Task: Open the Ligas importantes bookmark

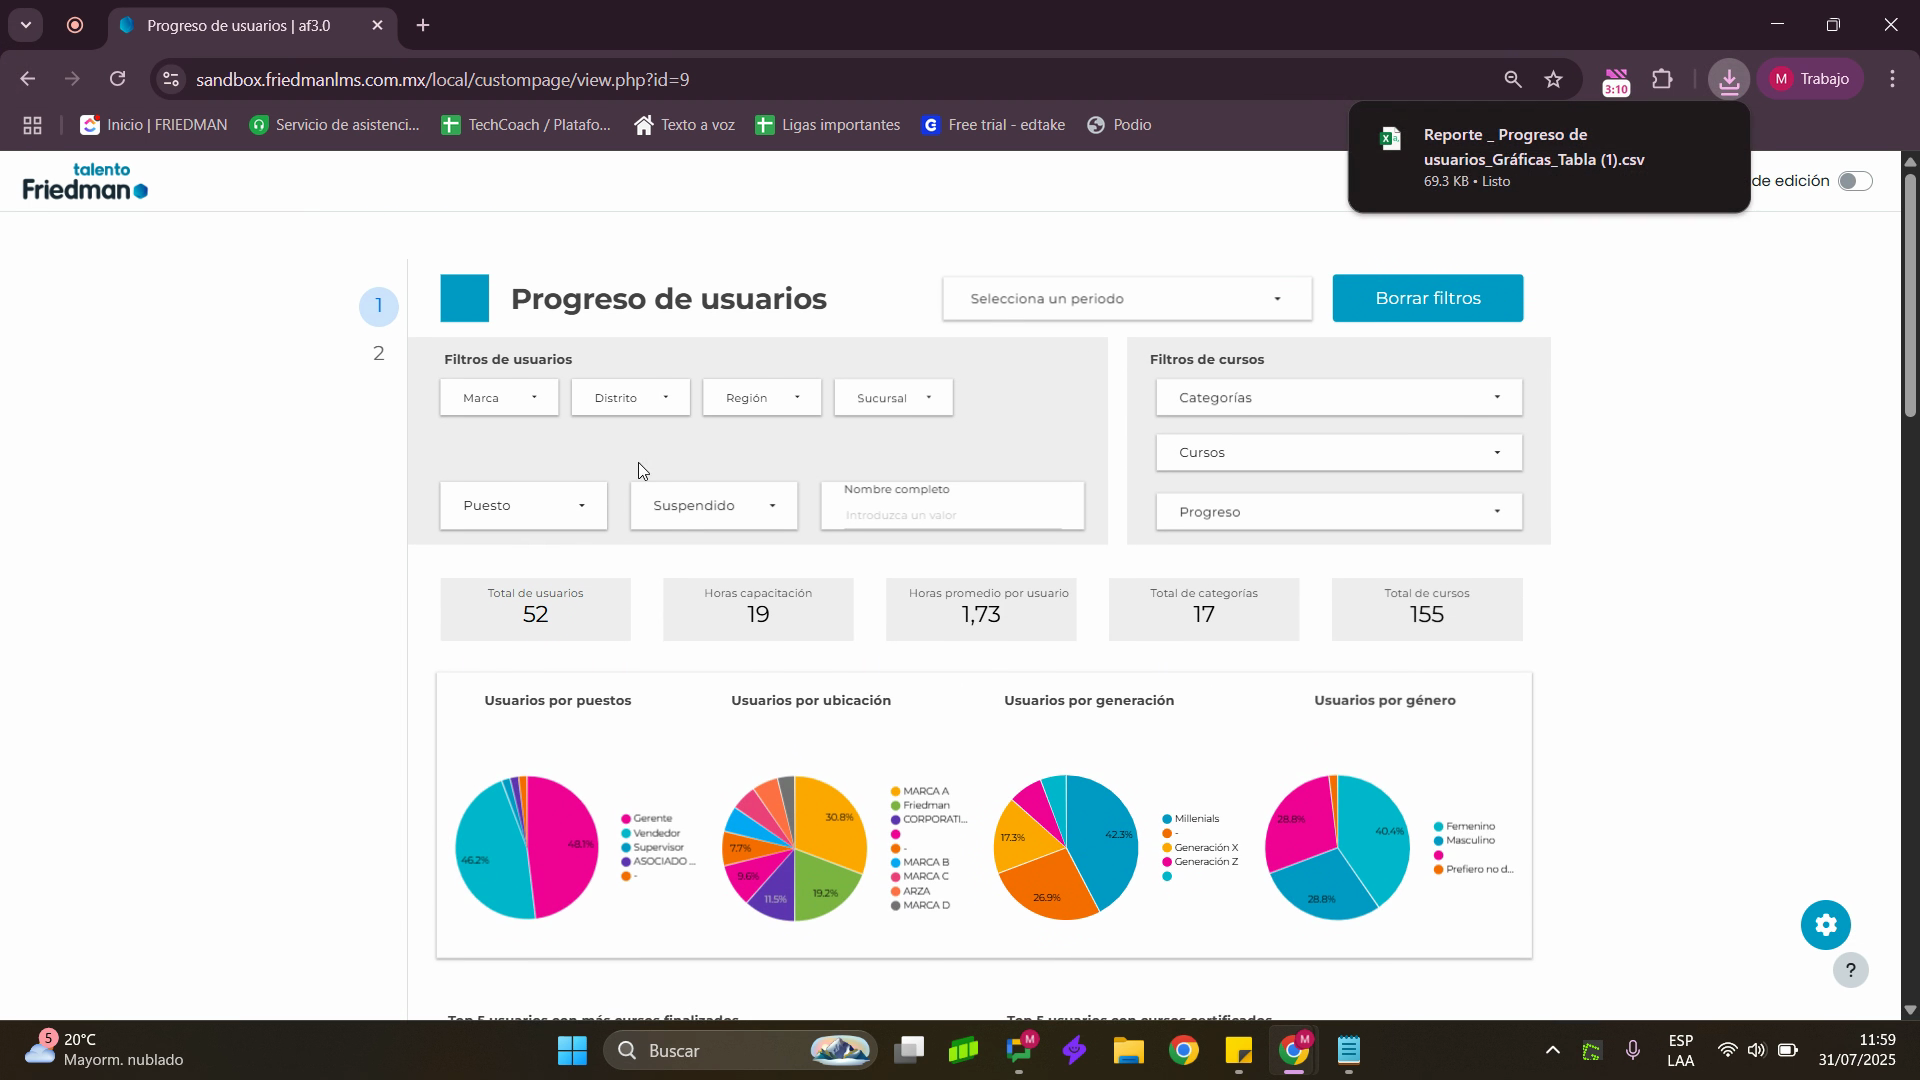Action: coord(828,125)
